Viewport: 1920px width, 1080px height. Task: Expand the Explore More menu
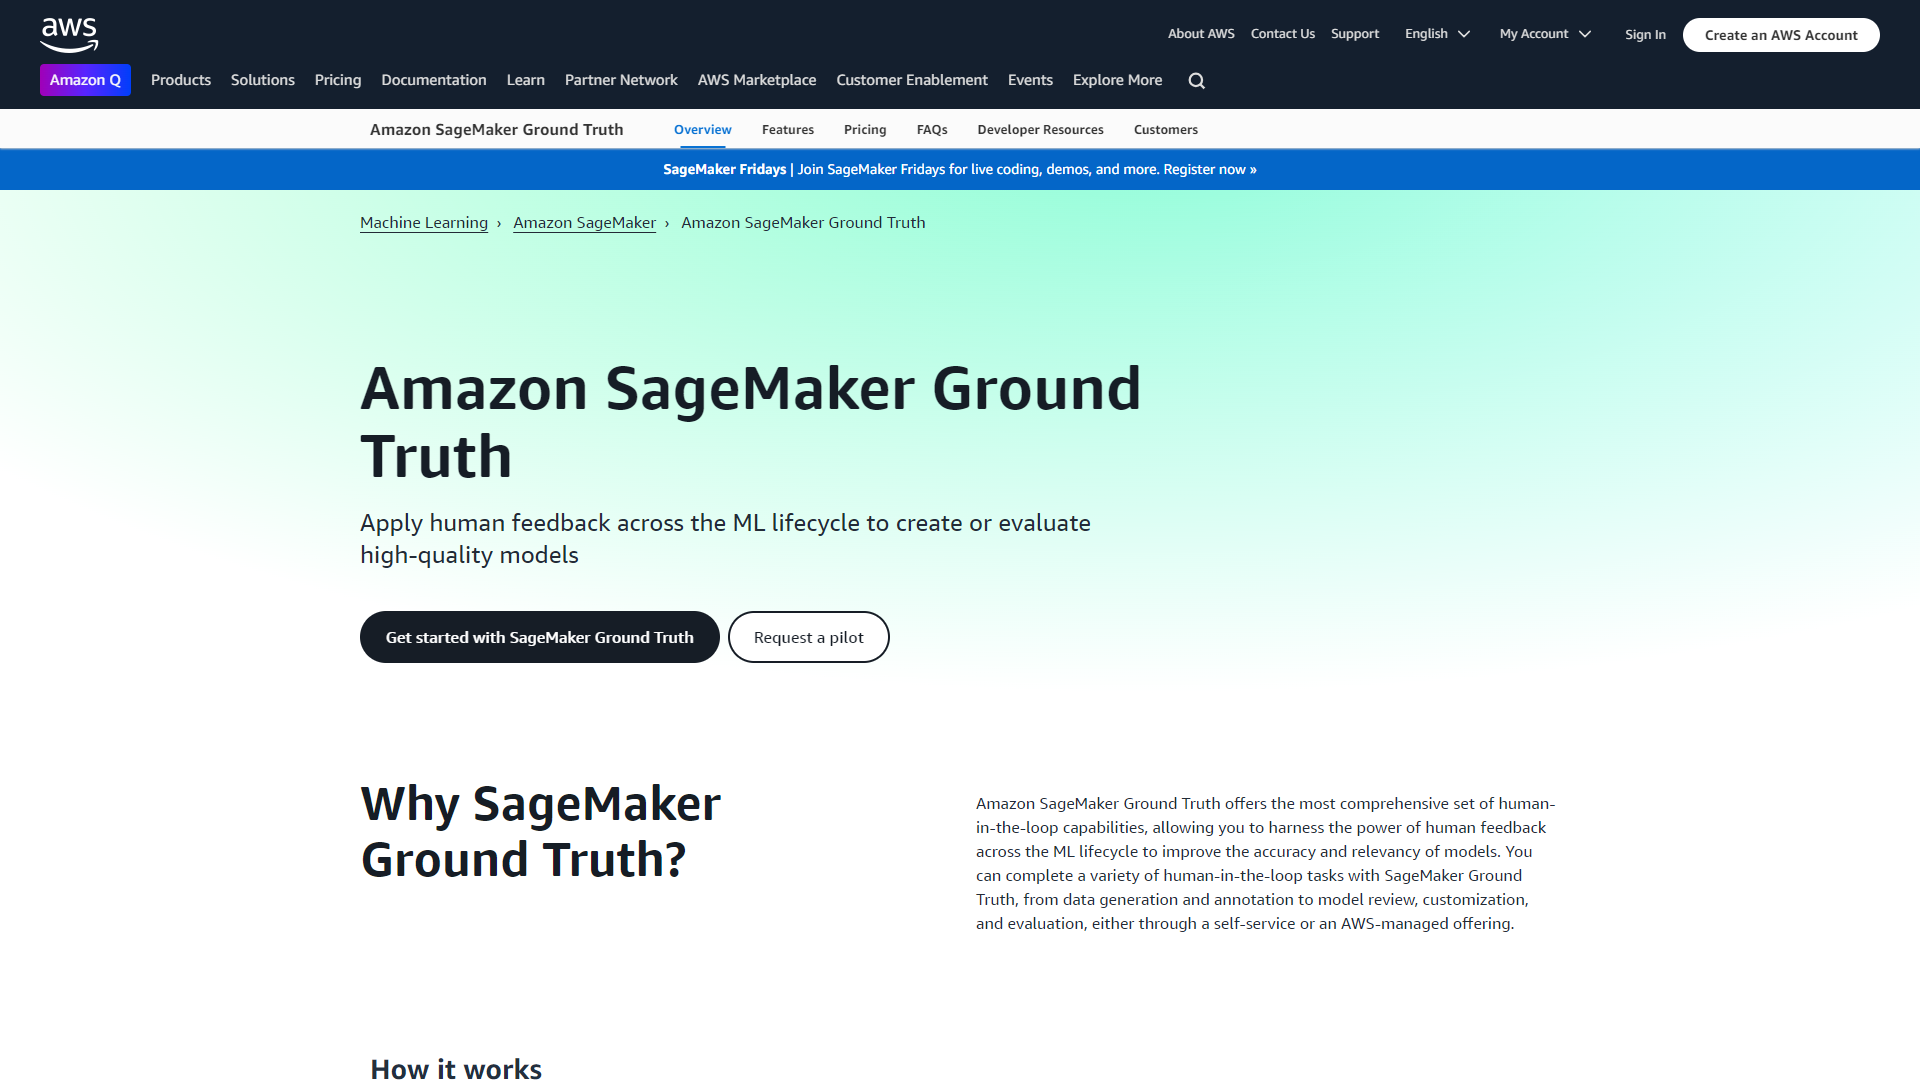click(x=1117, y=80)
